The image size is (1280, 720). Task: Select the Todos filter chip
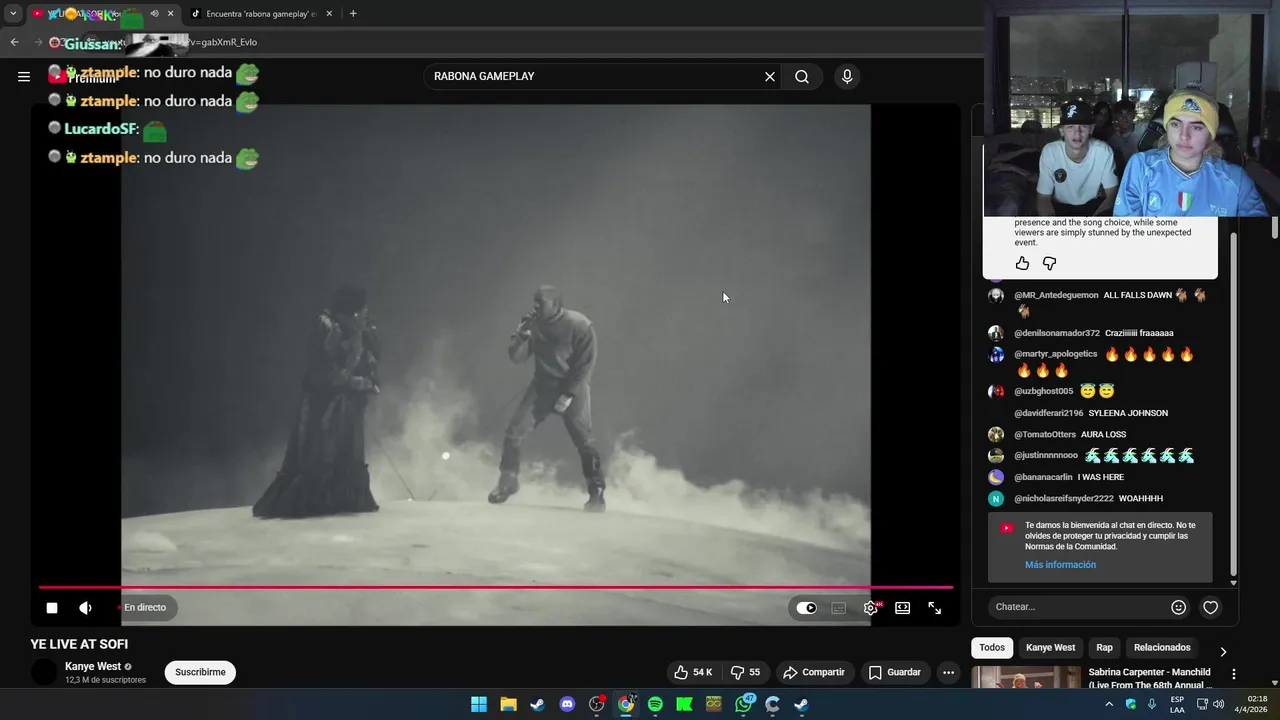click(992, 648)
